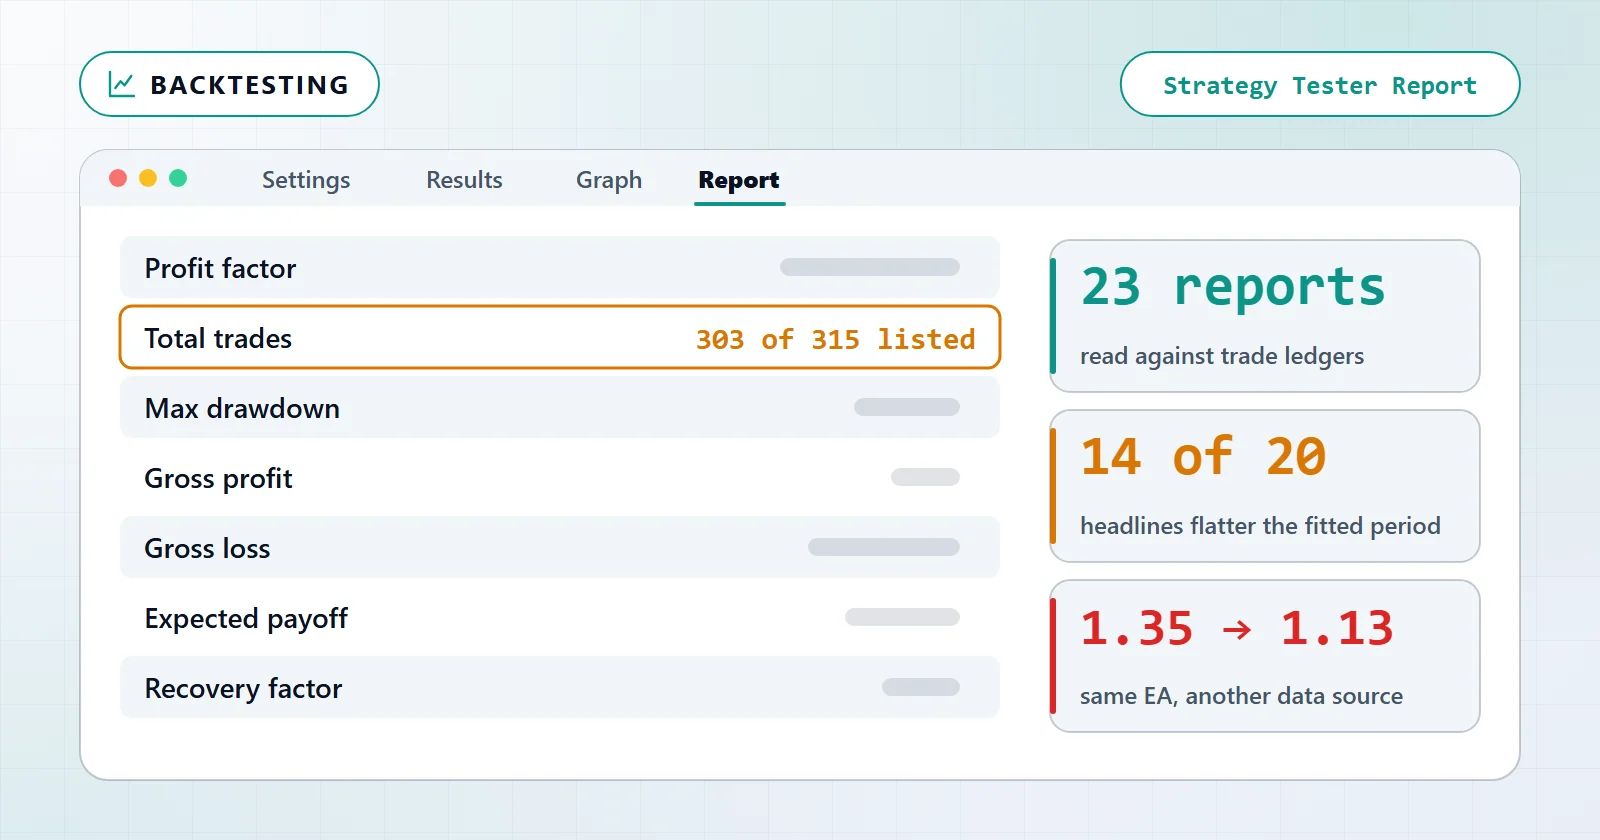Select the Max drawdown label
1600x840 pixels.
click(242, 408)
